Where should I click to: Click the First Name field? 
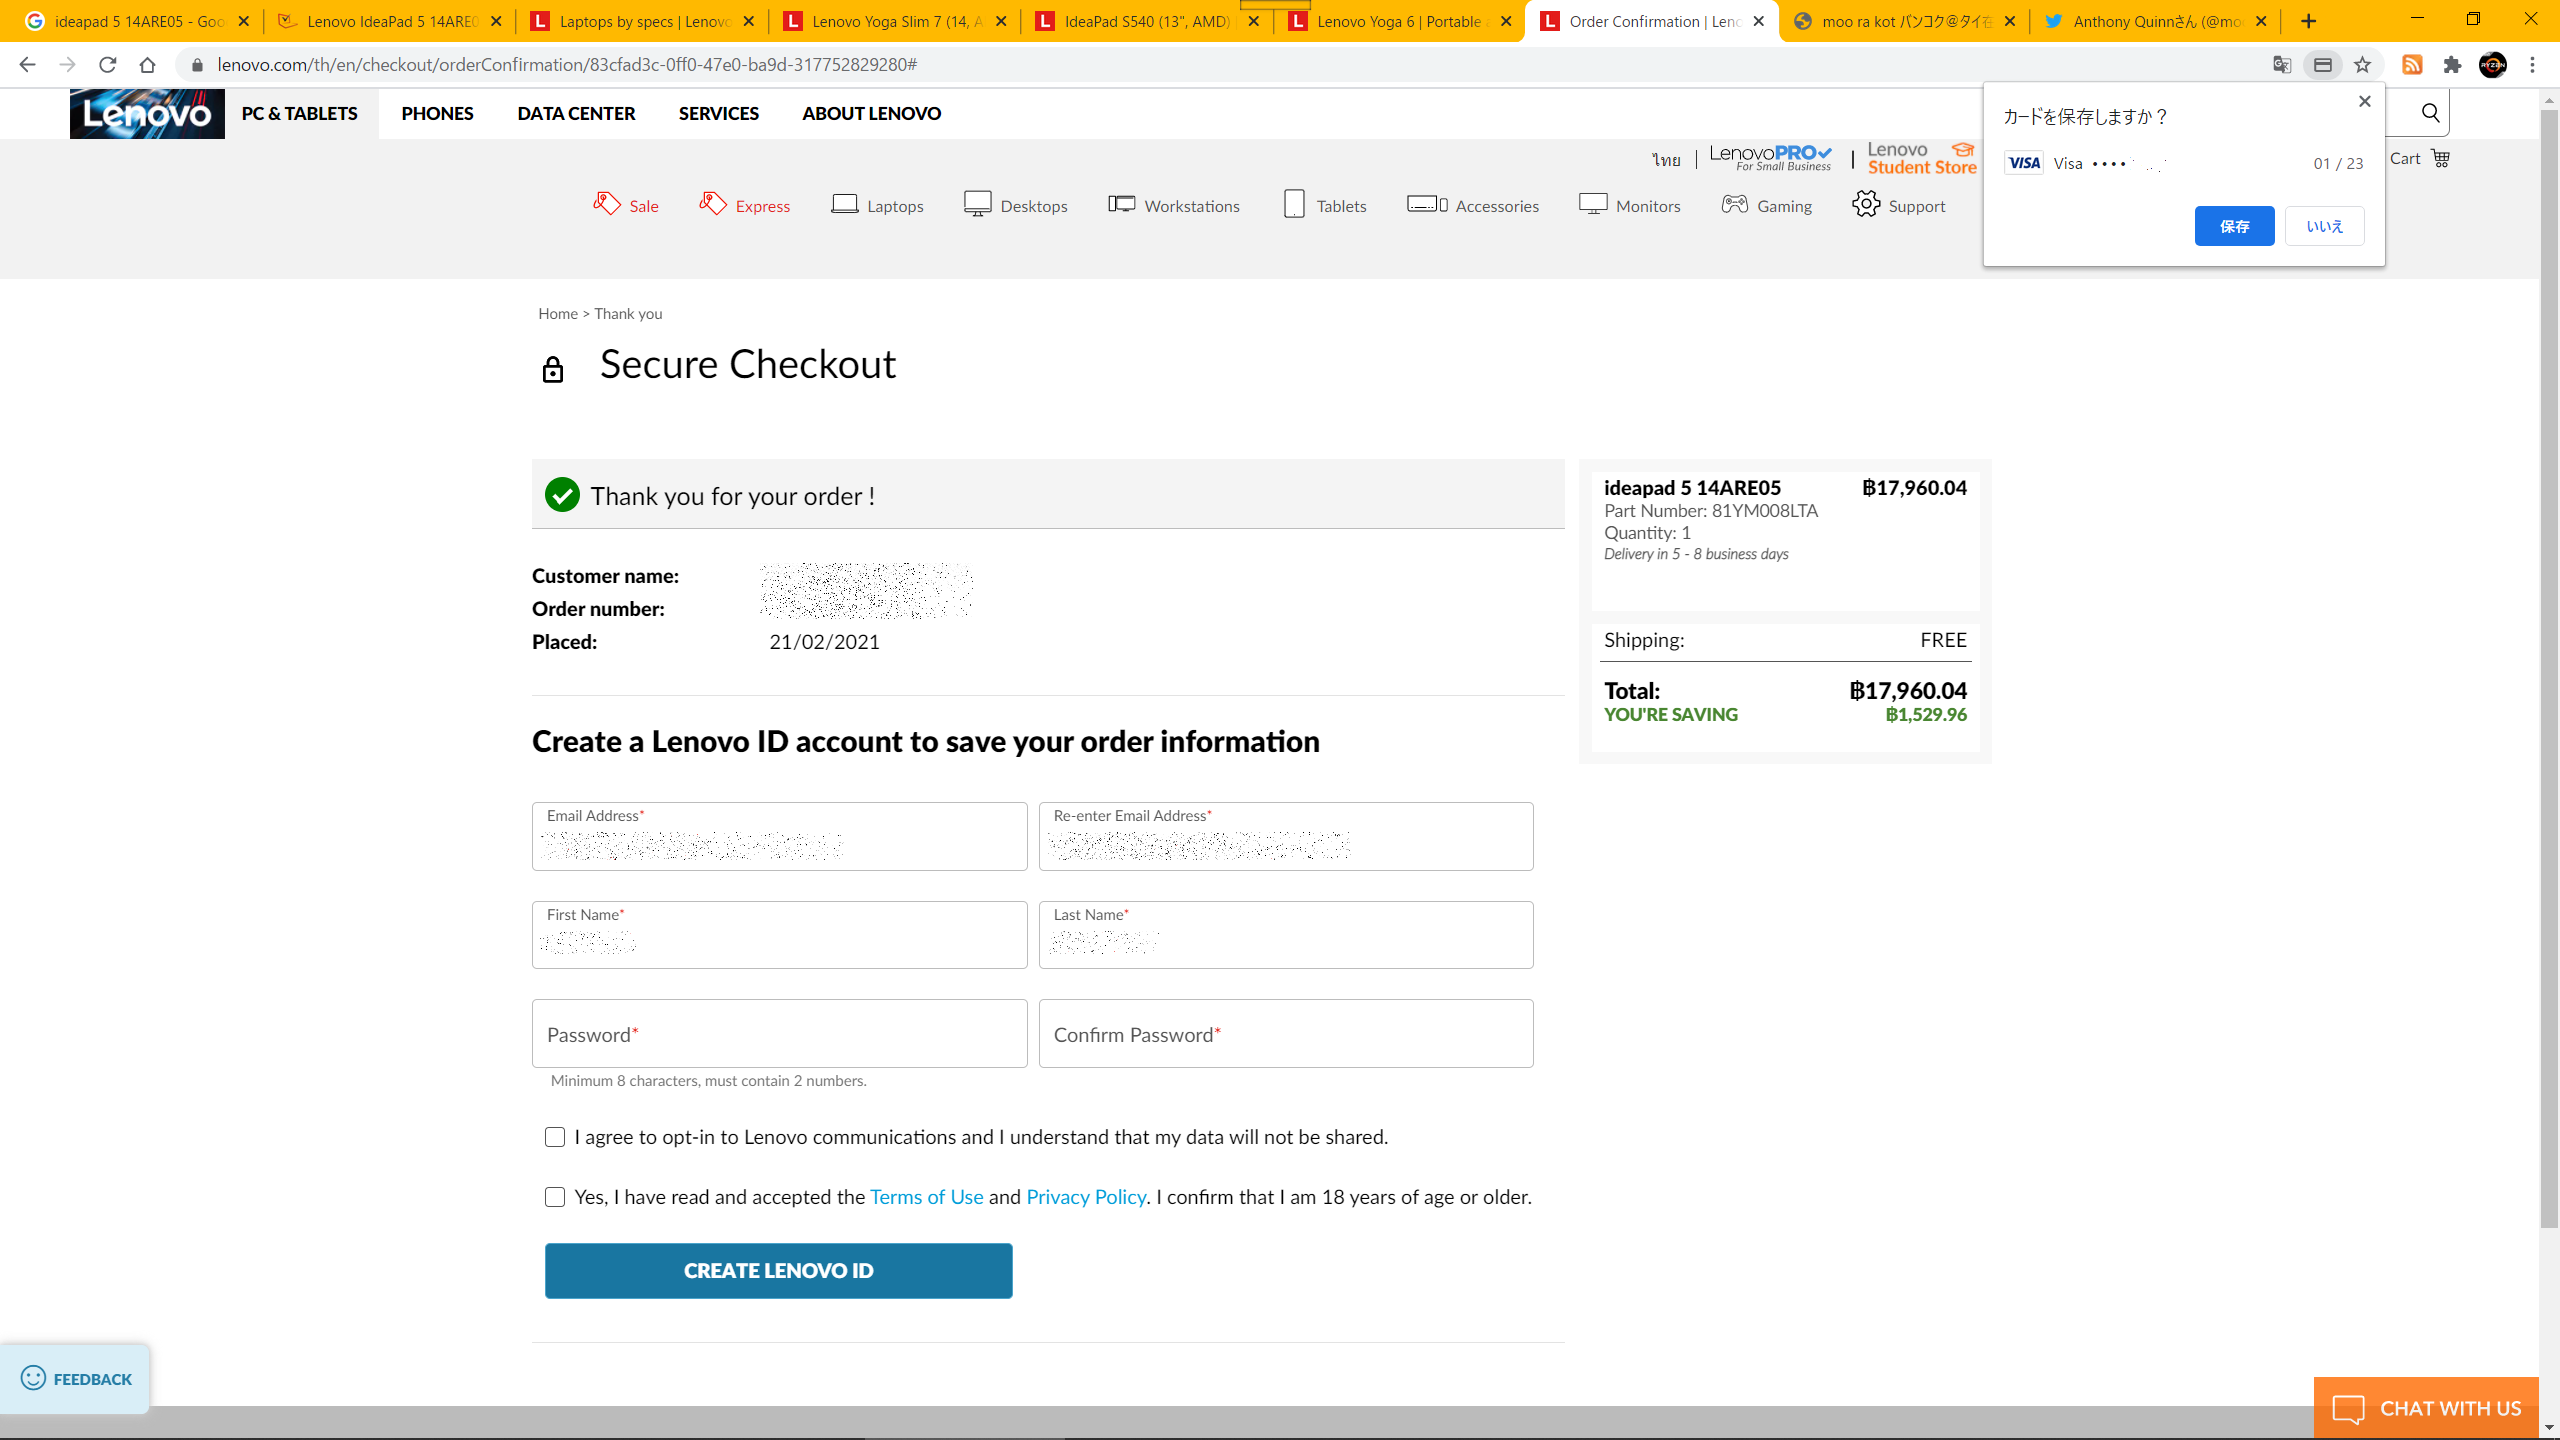[779, 935]
